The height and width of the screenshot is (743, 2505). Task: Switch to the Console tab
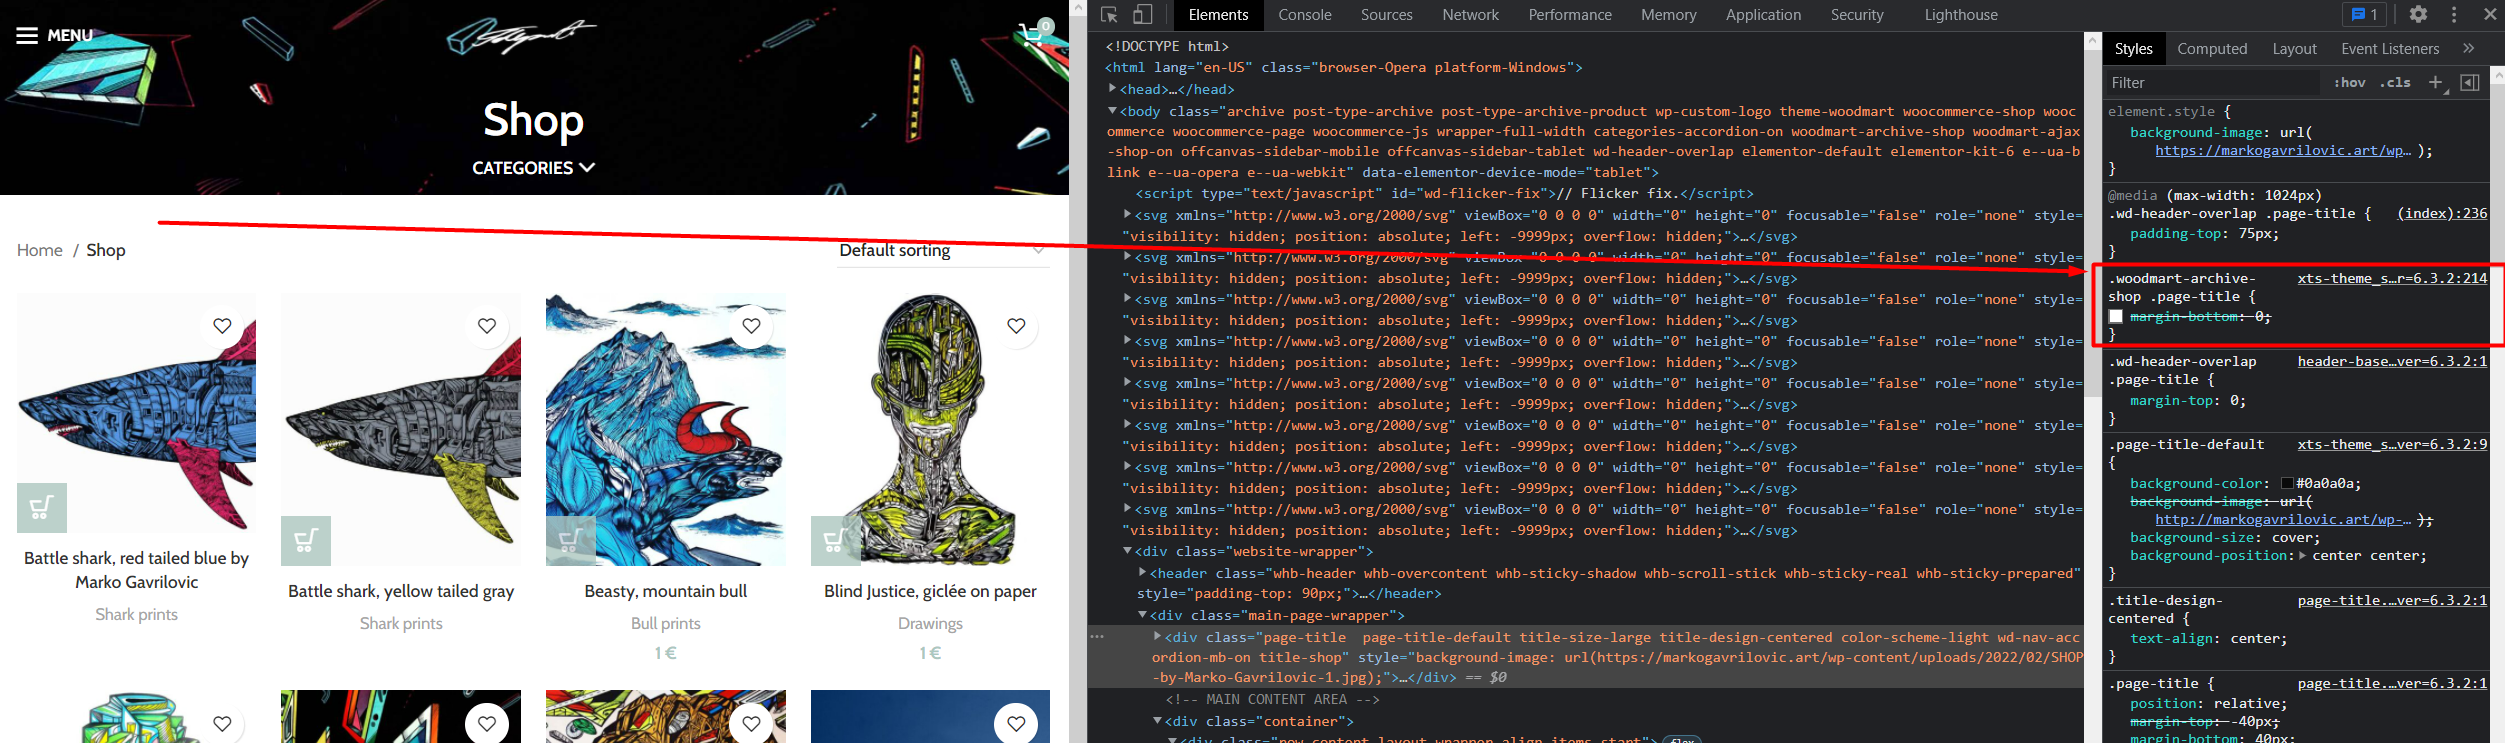tap(1304, 15)
